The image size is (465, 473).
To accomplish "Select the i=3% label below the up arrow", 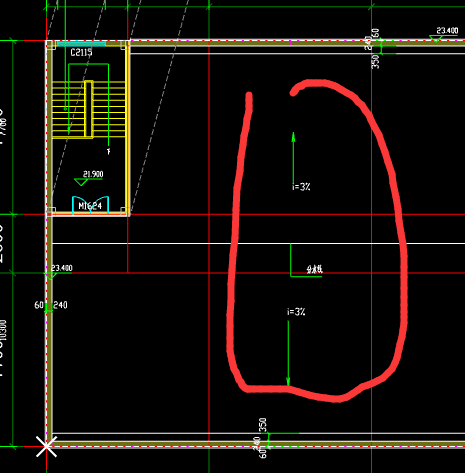I will pyautogui.click(x=301, y=187).
